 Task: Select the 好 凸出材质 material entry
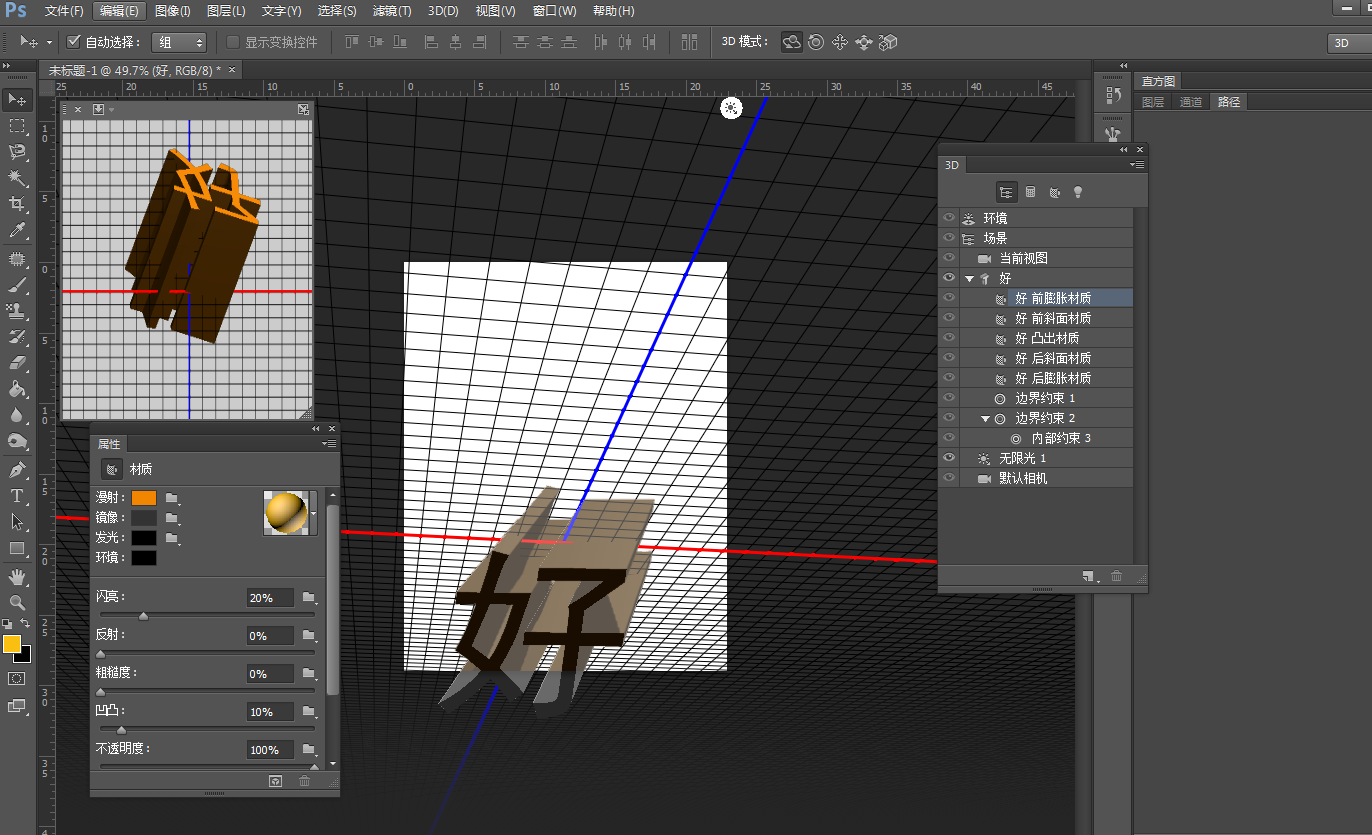pyautogui.click(x=1046, y=338)
